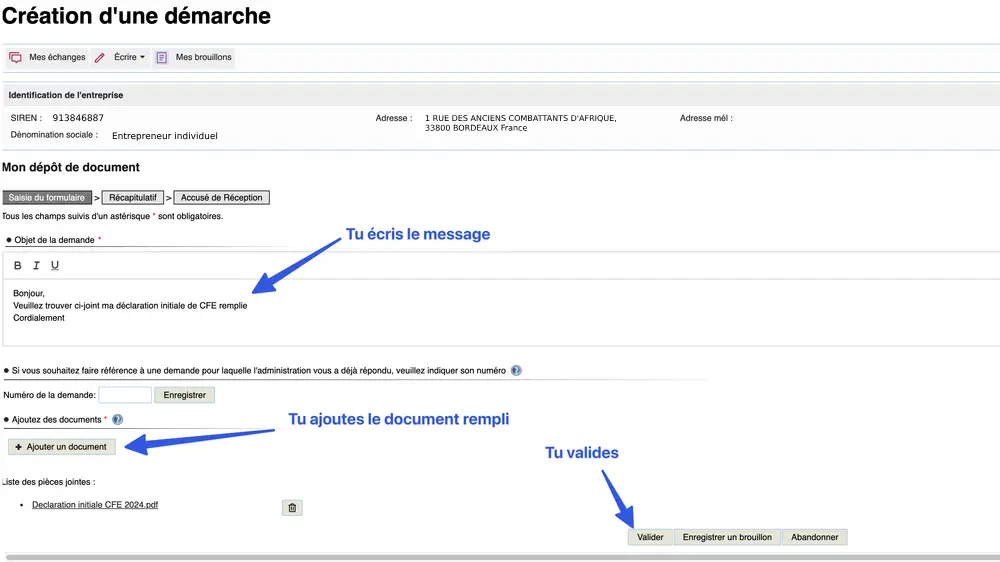Viewport: 1000px width, 562px height.
Task: Select the Saisie du formulaire step
Action: point(47,198)
